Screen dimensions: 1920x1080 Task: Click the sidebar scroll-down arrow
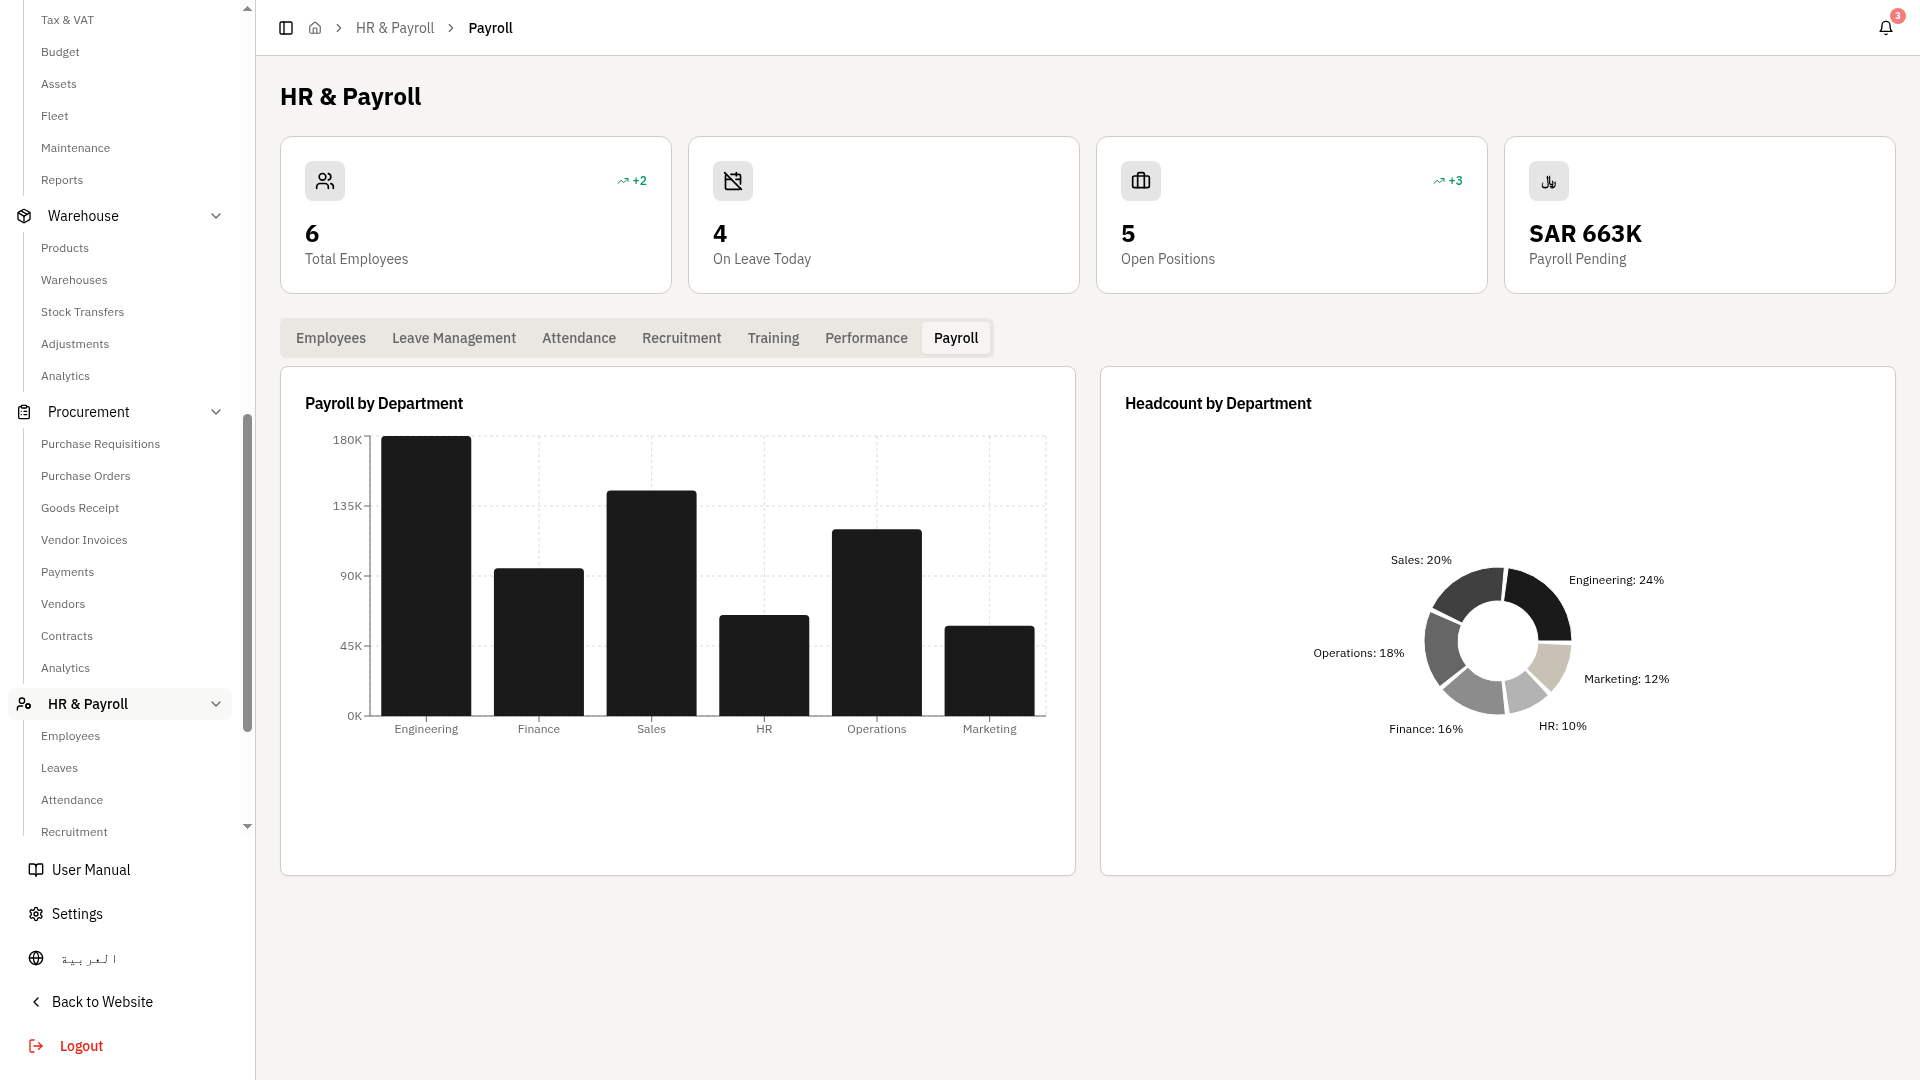click(248, 827)
